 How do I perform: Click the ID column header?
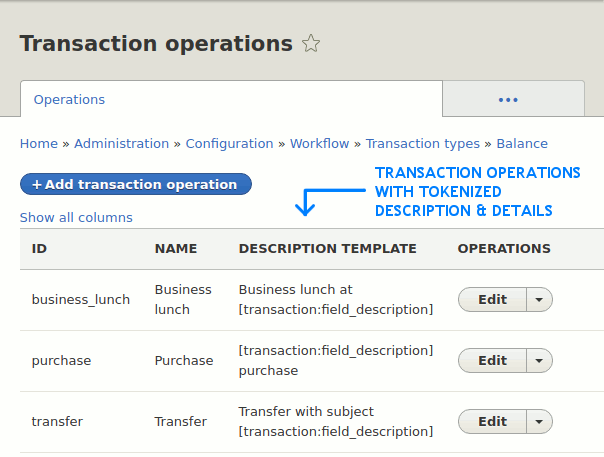[39, 249]
